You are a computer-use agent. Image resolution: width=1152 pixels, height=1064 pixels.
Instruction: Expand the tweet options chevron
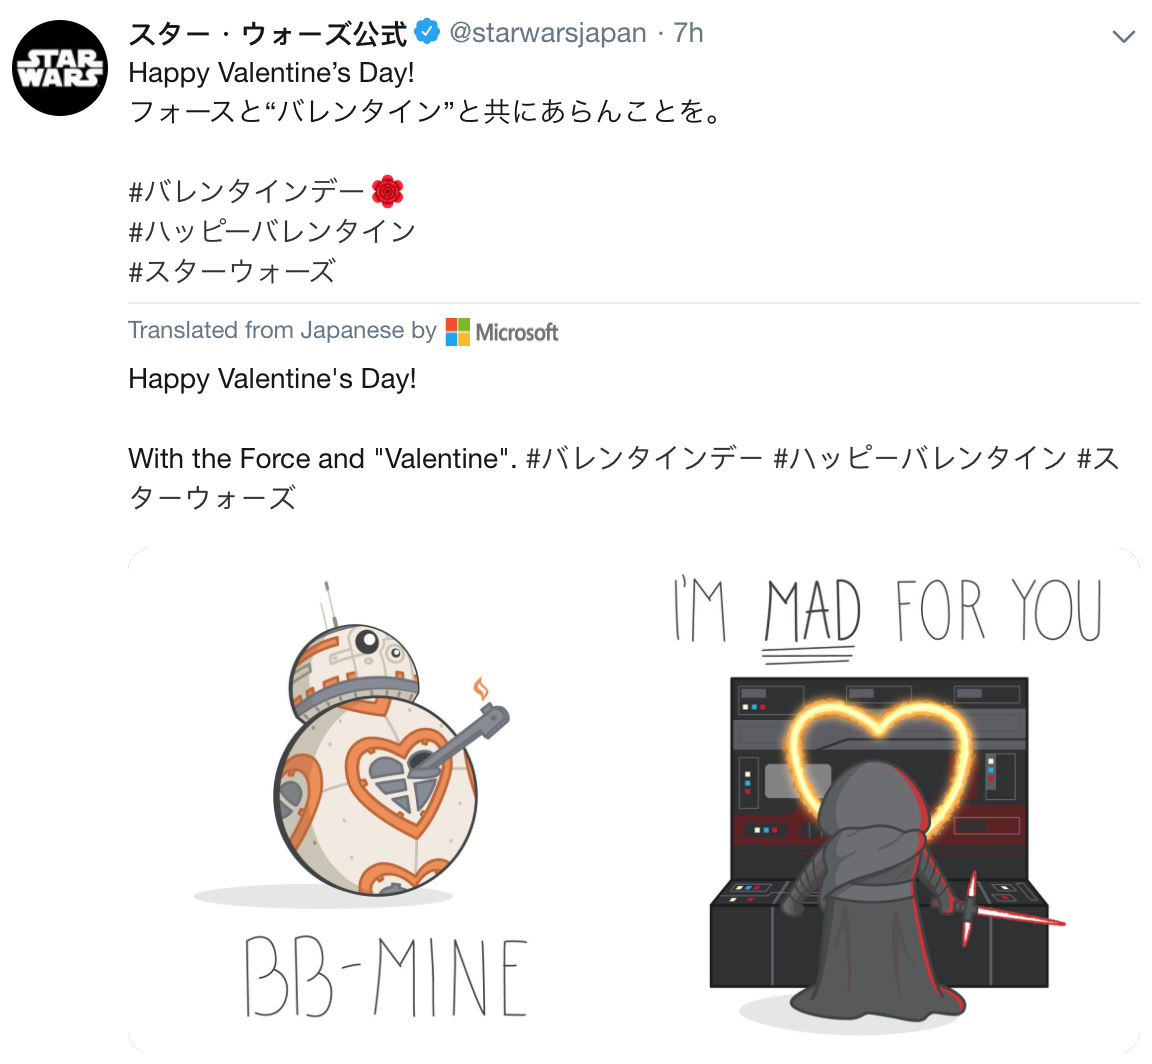[1123, 36]
